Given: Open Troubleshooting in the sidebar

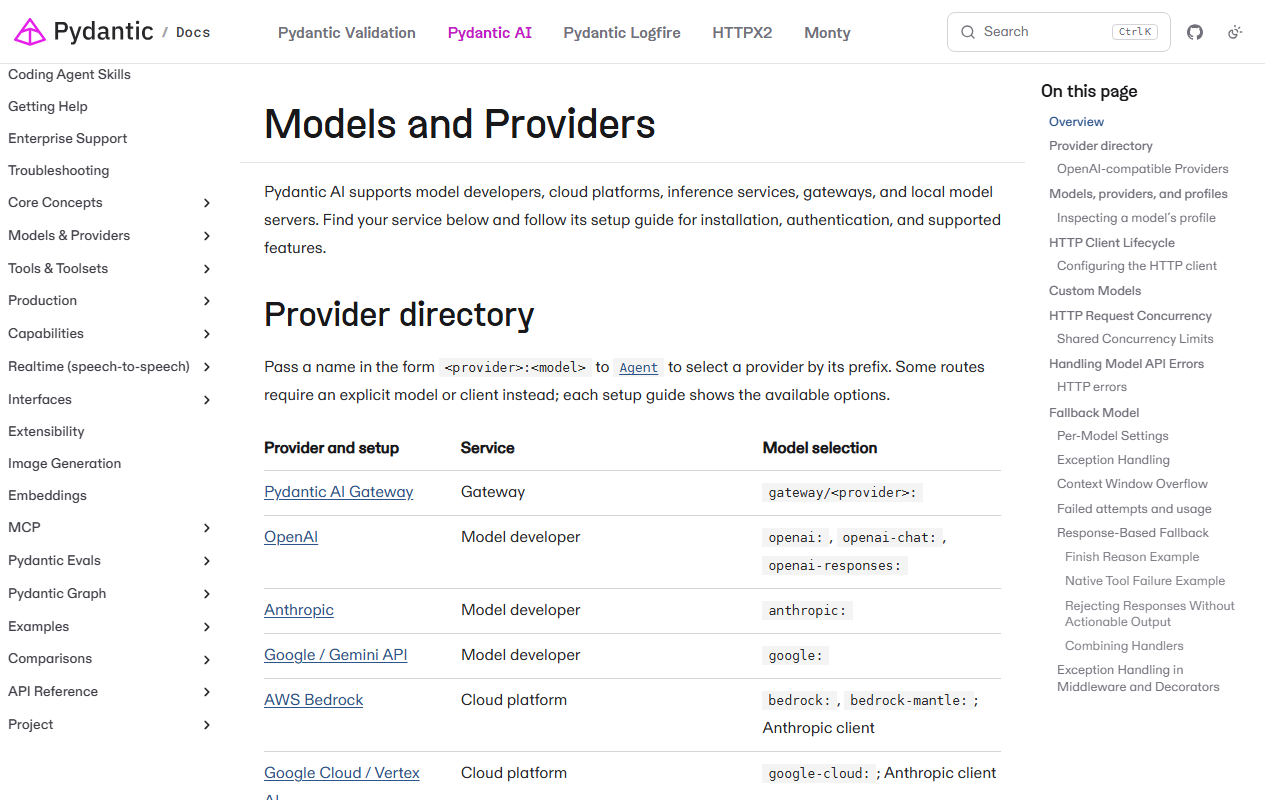Looking at the screenshot, I should pos(59,170).
